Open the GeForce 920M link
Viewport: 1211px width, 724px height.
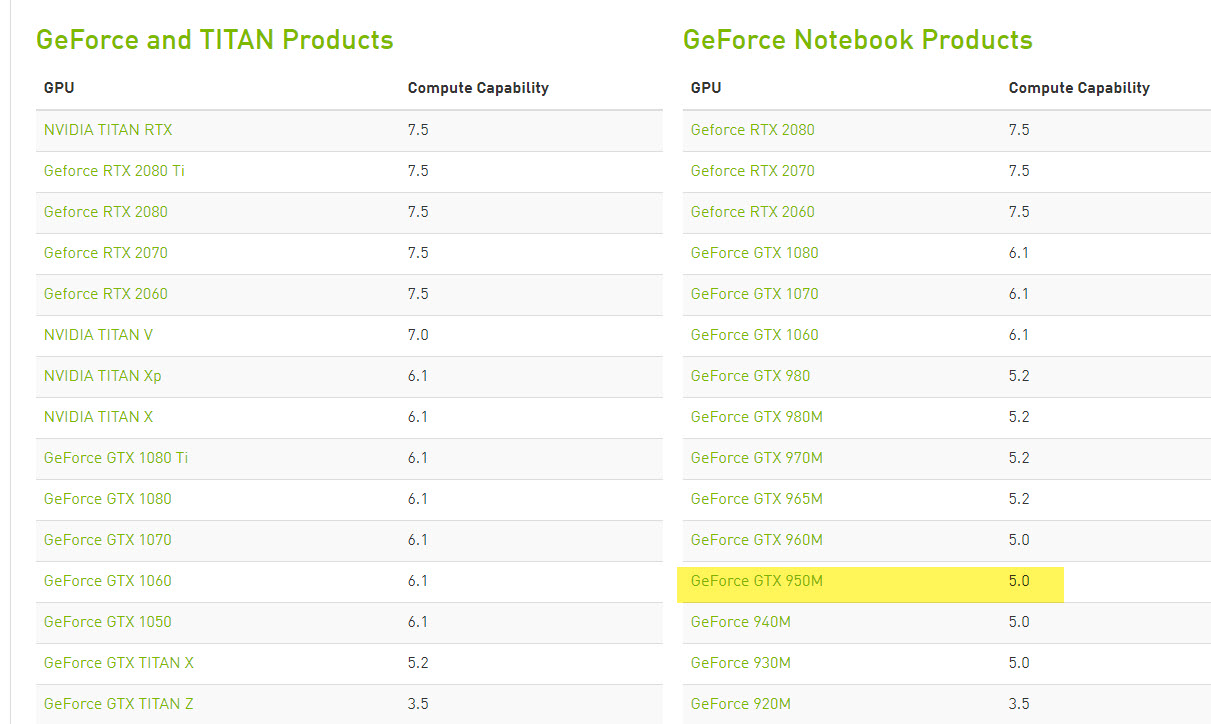coord(741,704)
